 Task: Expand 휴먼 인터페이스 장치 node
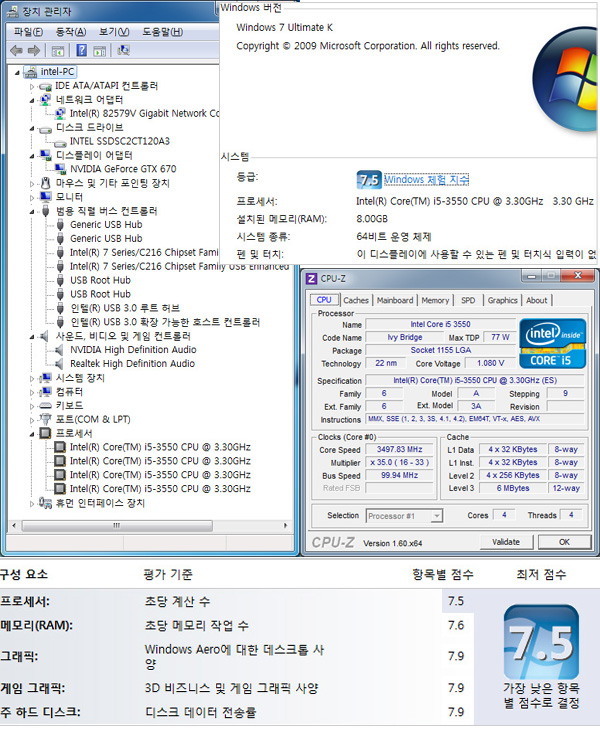[x=32, y=504]
